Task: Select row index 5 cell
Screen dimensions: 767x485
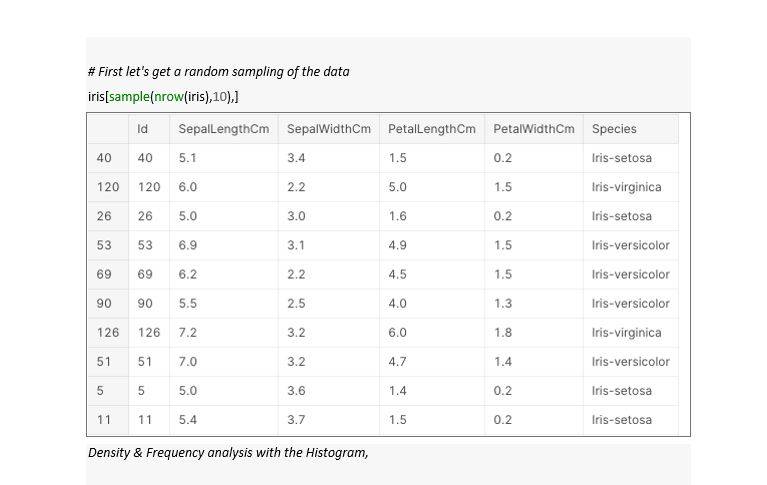Action: pos(108,391)
